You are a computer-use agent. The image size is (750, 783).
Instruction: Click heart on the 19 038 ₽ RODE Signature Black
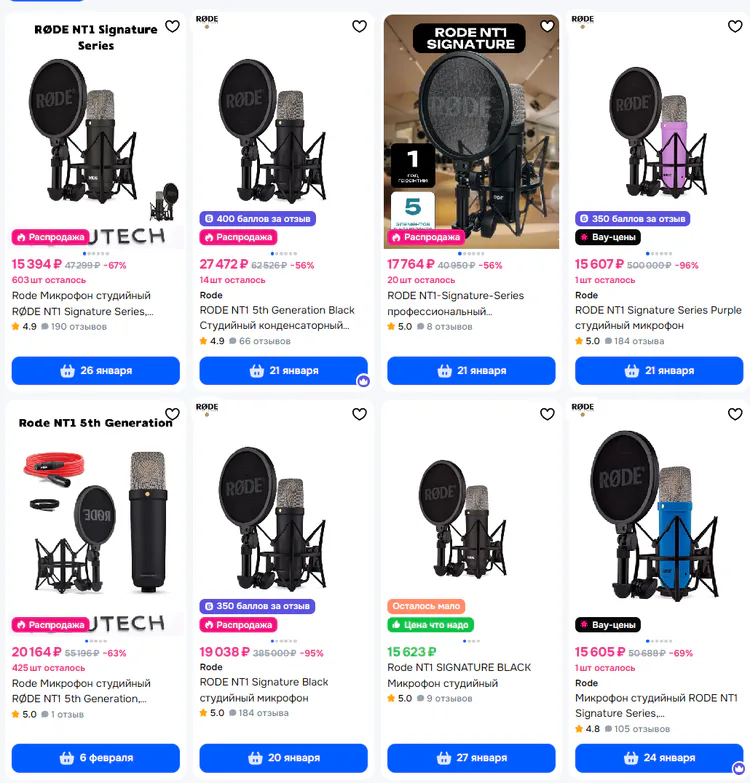[x=360, y=414]
